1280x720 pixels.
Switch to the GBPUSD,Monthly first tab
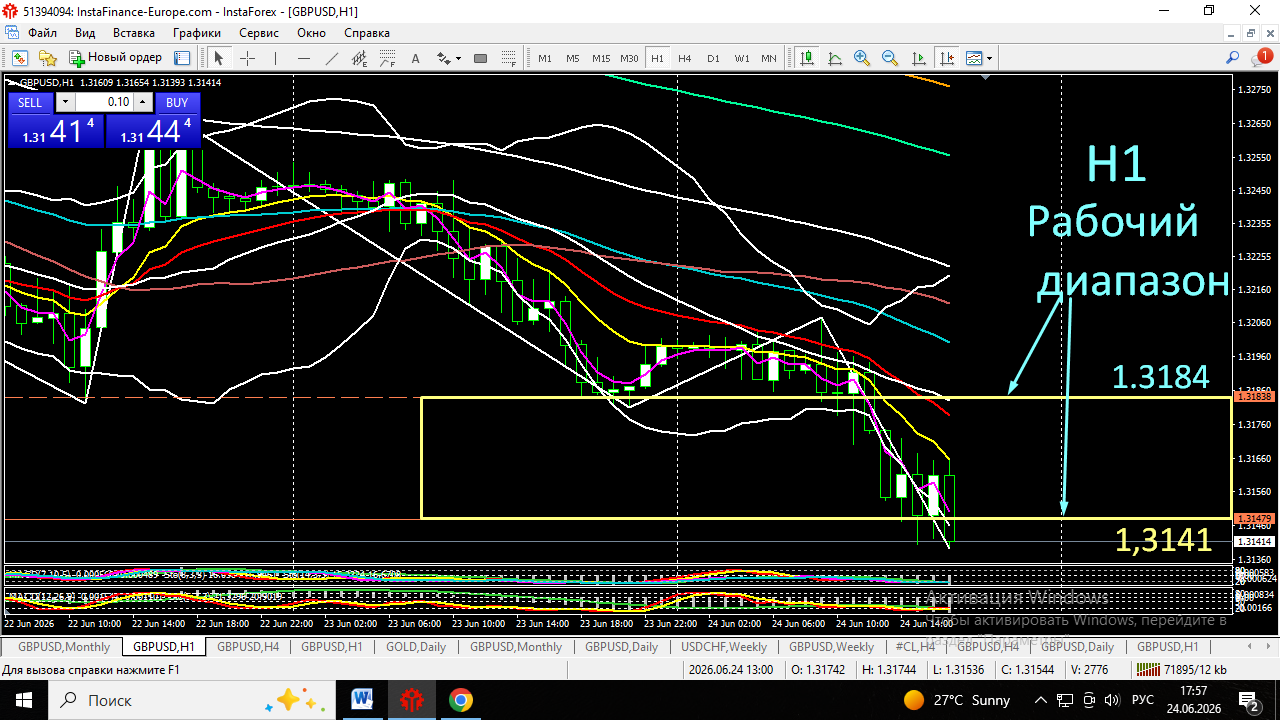click(63, 647)
